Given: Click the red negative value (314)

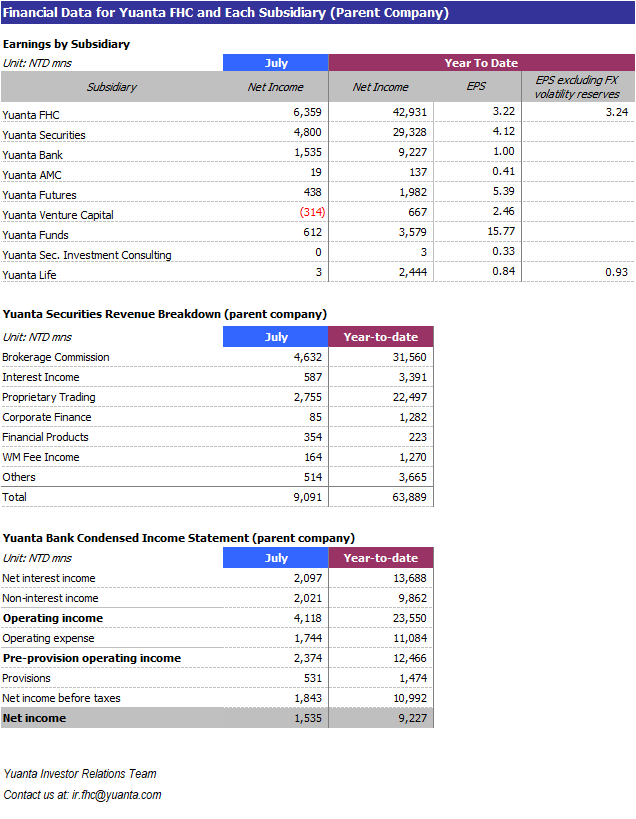Looking at the screenshot, I should [312, 212].
